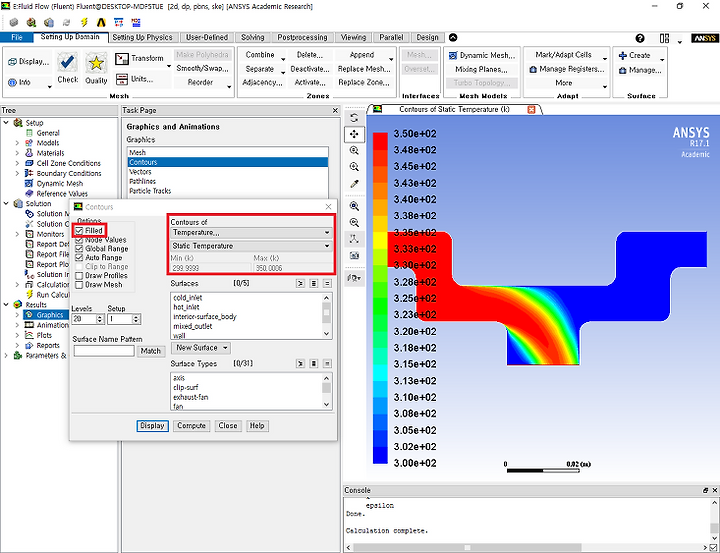Select the probe eyedropper tool
Image resolution: width=720 pixels, height=553 pixels.
tap(354, 184)
